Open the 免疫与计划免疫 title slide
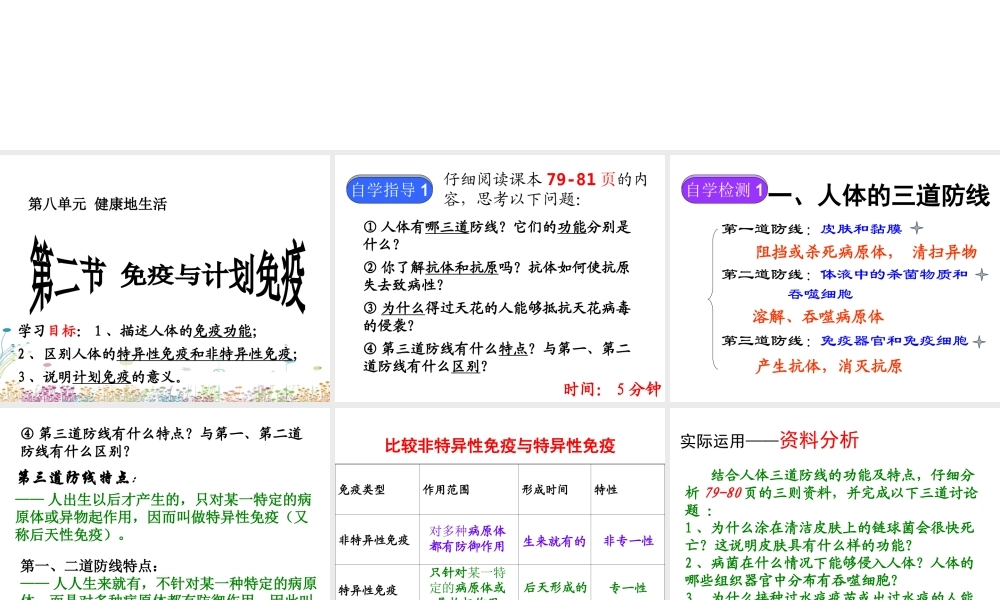Image resolution: width=1000 pixels, height=600 pixels. (165, 278)
